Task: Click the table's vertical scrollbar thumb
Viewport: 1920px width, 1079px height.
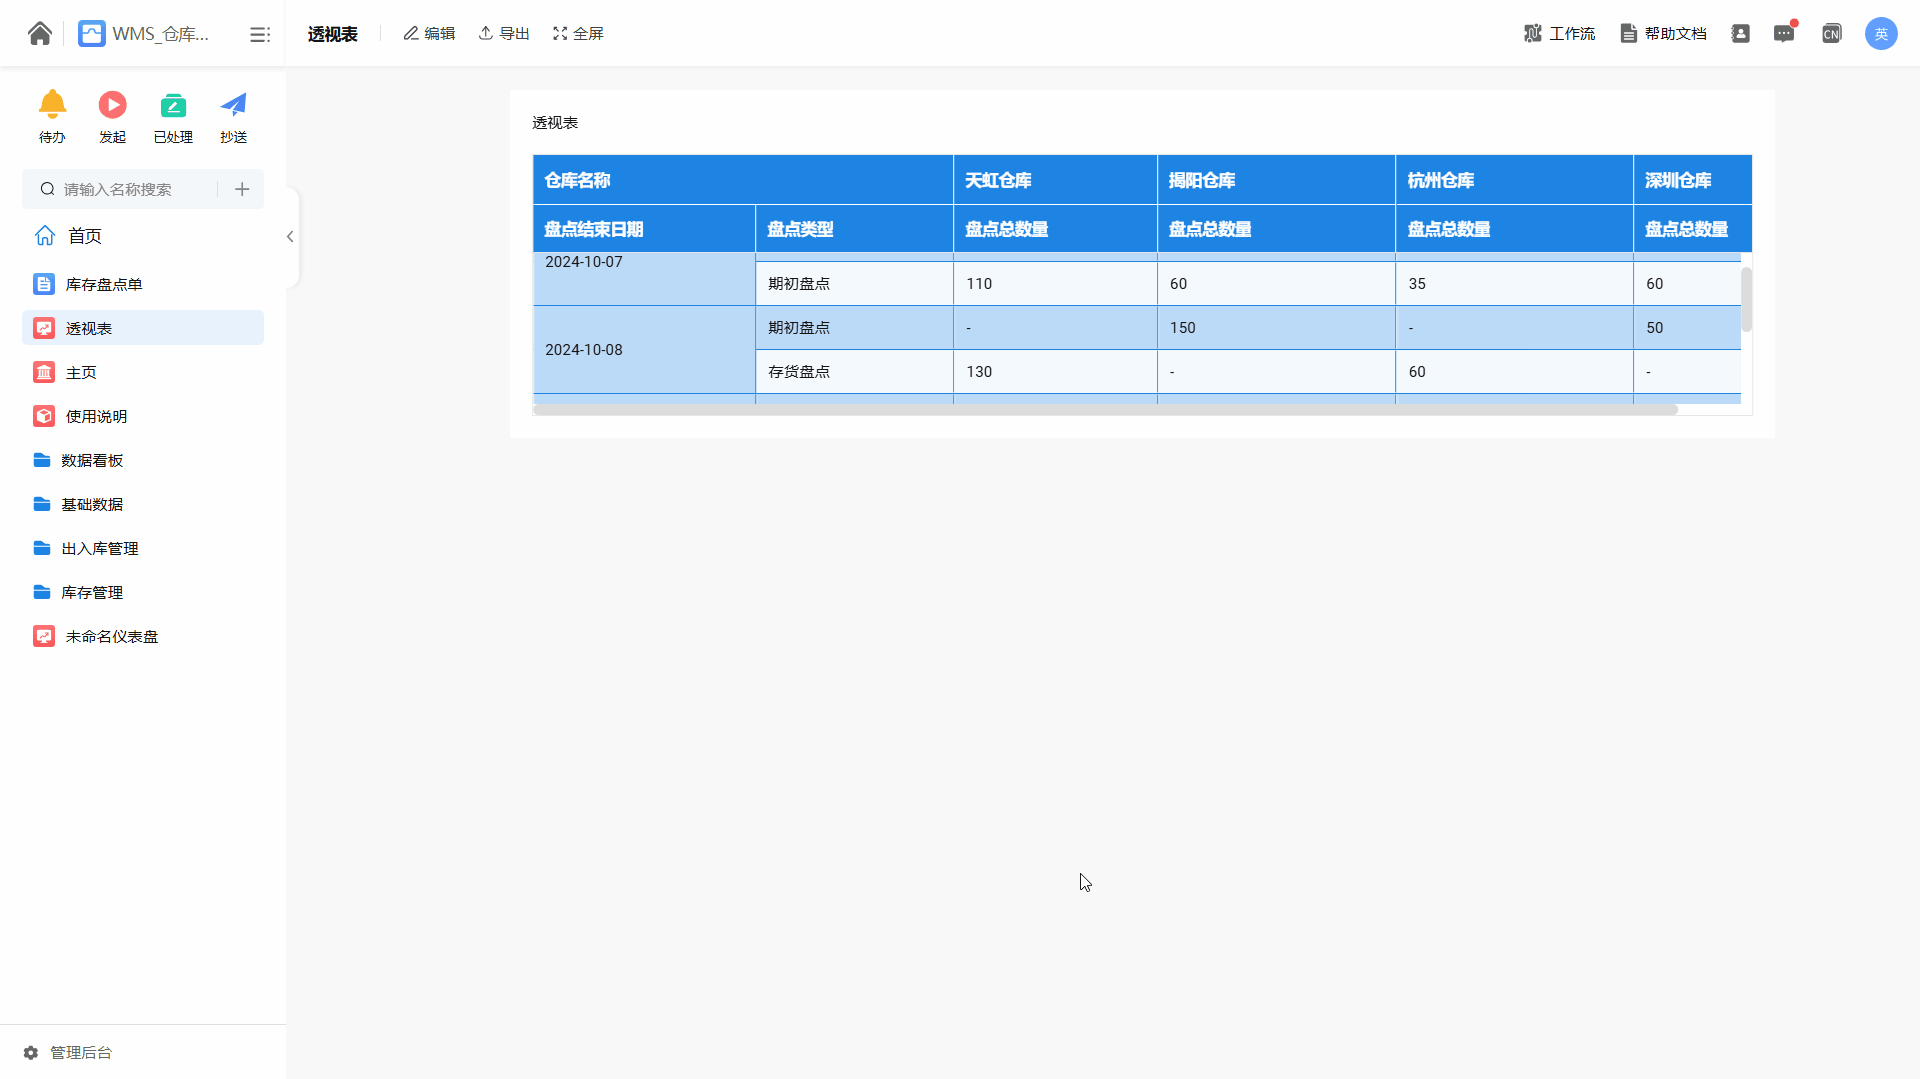Action: coord(1746,299)
